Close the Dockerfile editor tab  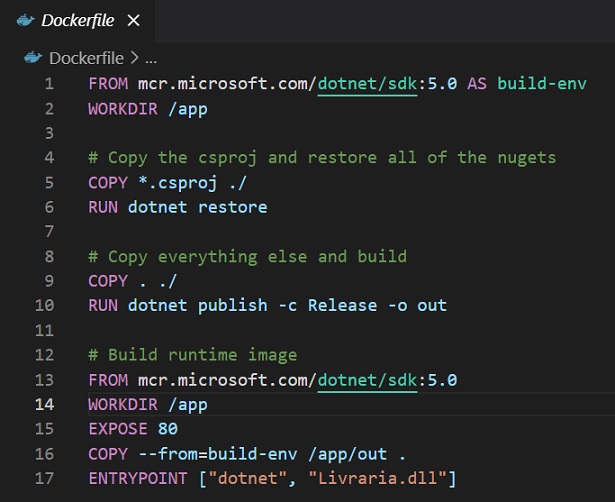point(134,20)
